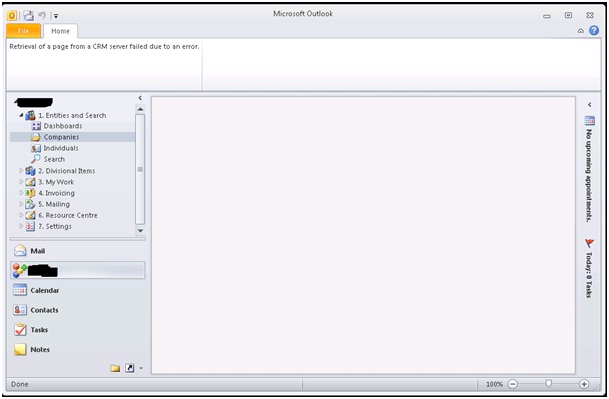Click the zoom slider handle

tap(548, 384)
